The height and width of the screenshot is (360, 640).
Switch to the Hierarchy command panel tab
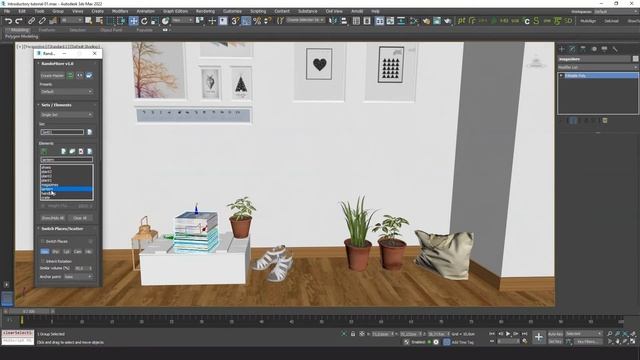coord(583,49)
